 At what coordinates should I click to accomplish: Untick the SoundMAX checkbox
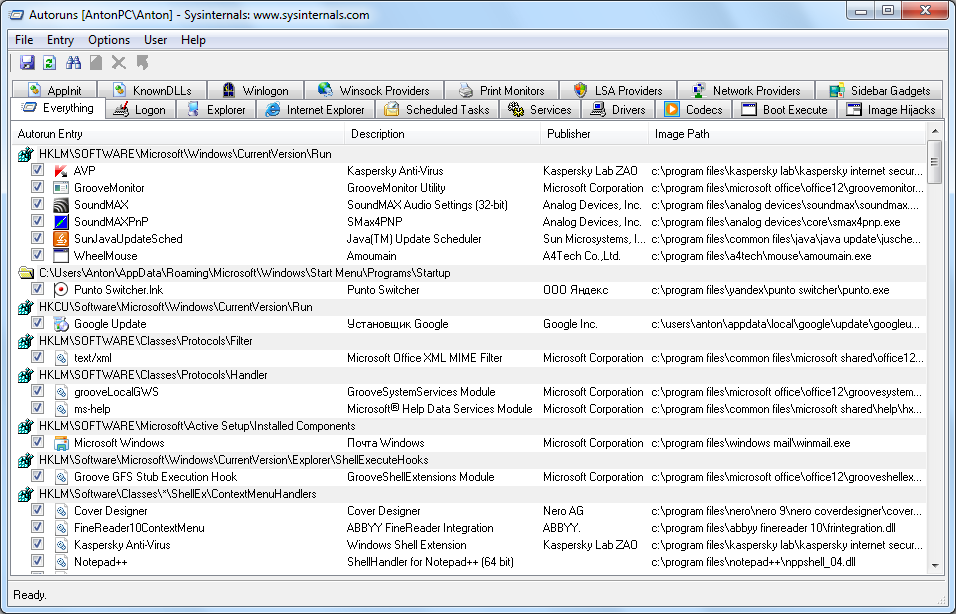[37, 204]
